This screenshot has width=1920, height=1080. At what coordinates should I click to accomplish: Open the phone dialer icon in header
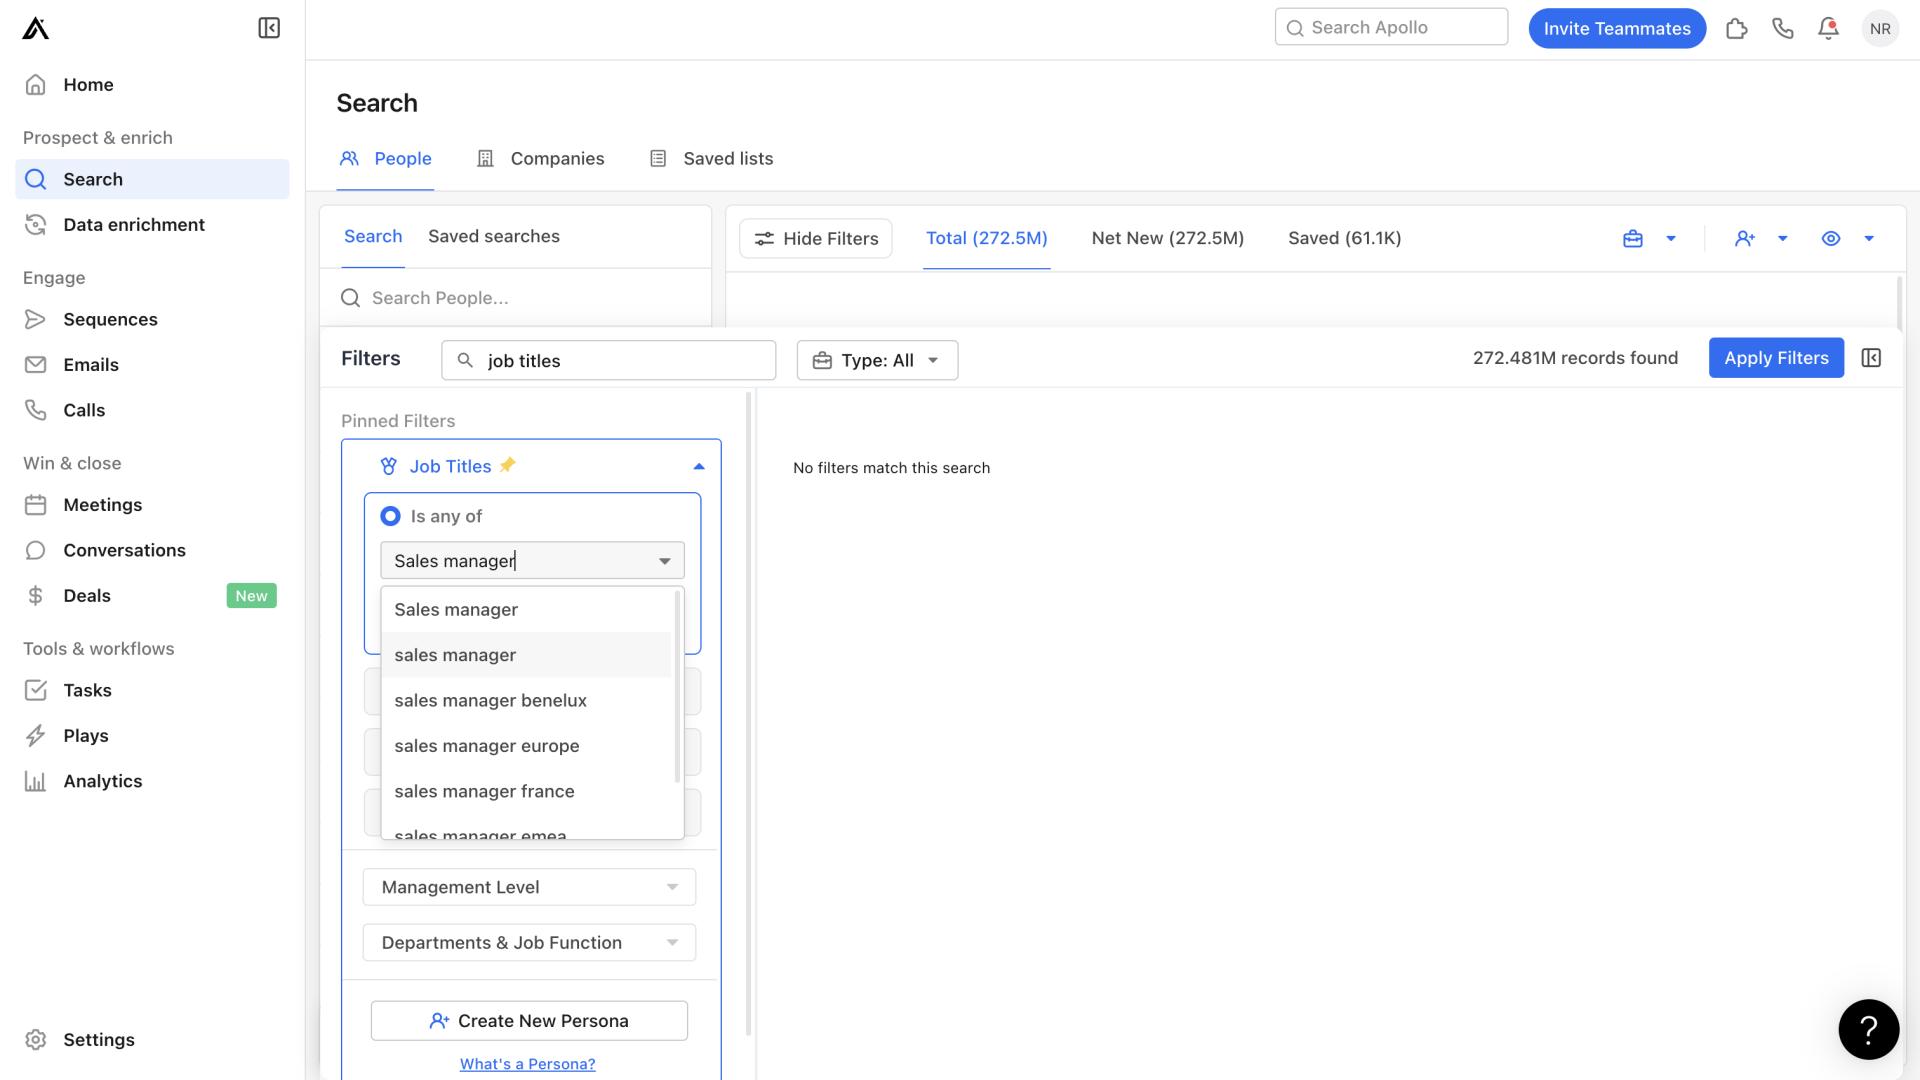tap(1783, 28)
